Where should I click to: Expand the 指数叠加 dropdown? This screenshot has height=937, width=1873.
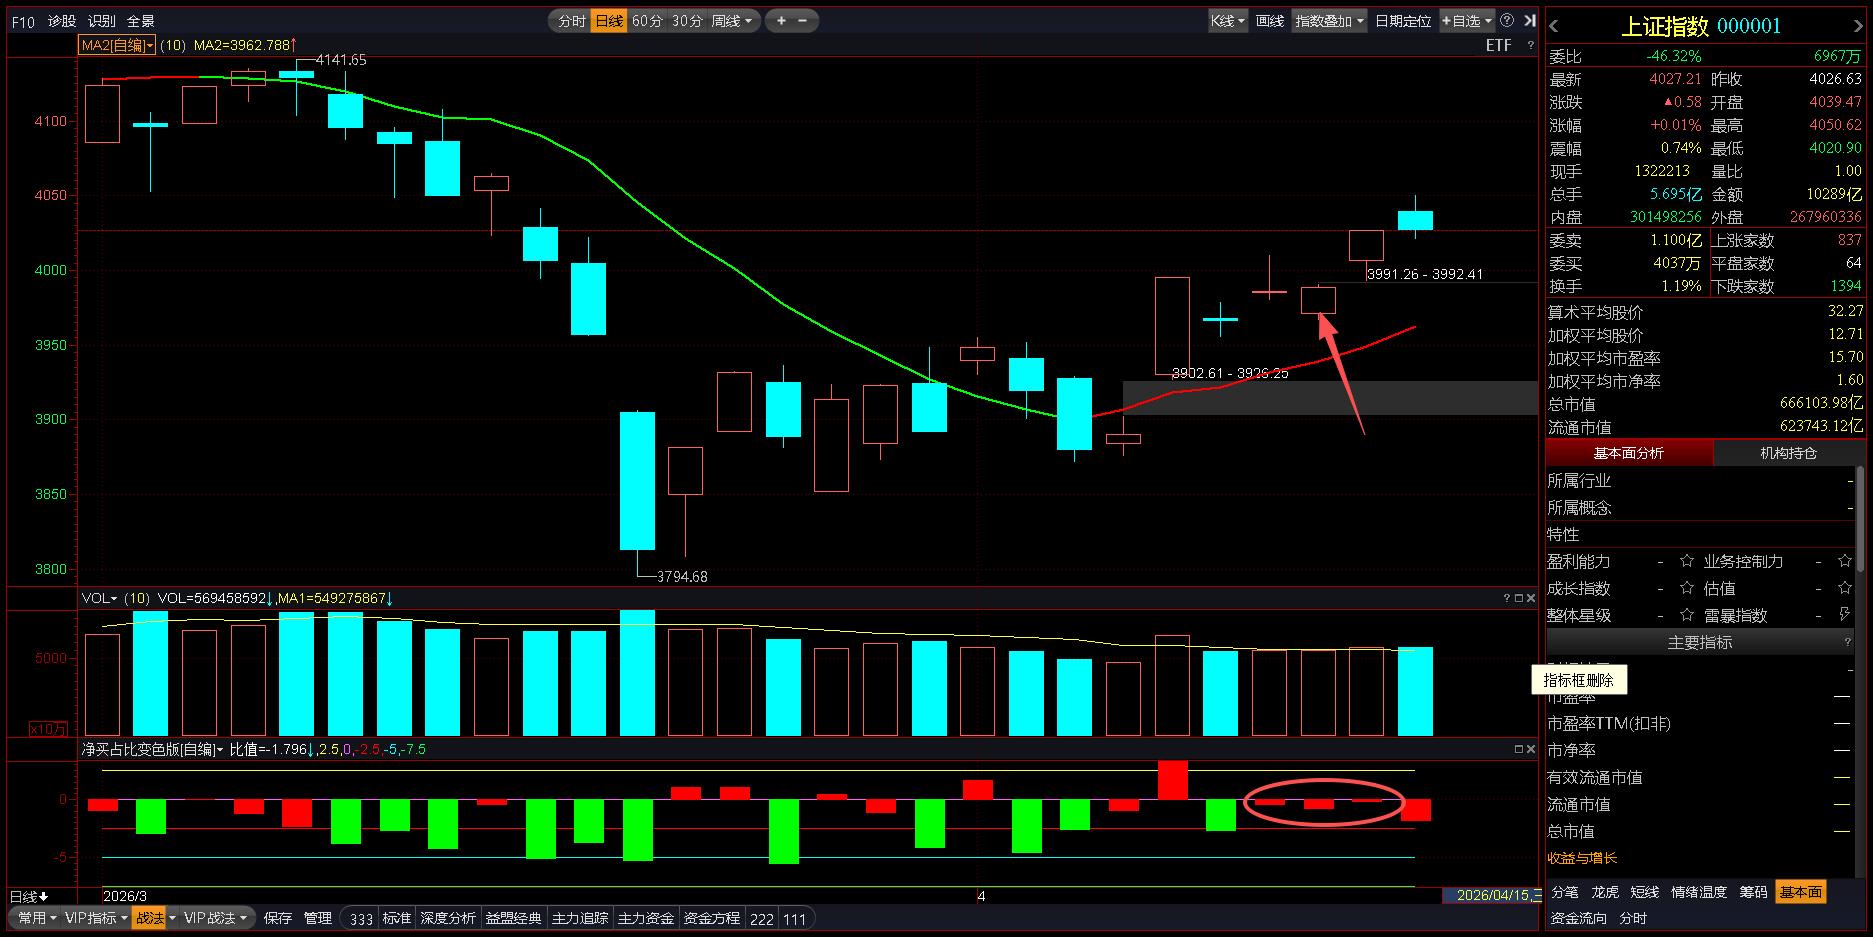pyautogui.click(x=1329, y=21)
